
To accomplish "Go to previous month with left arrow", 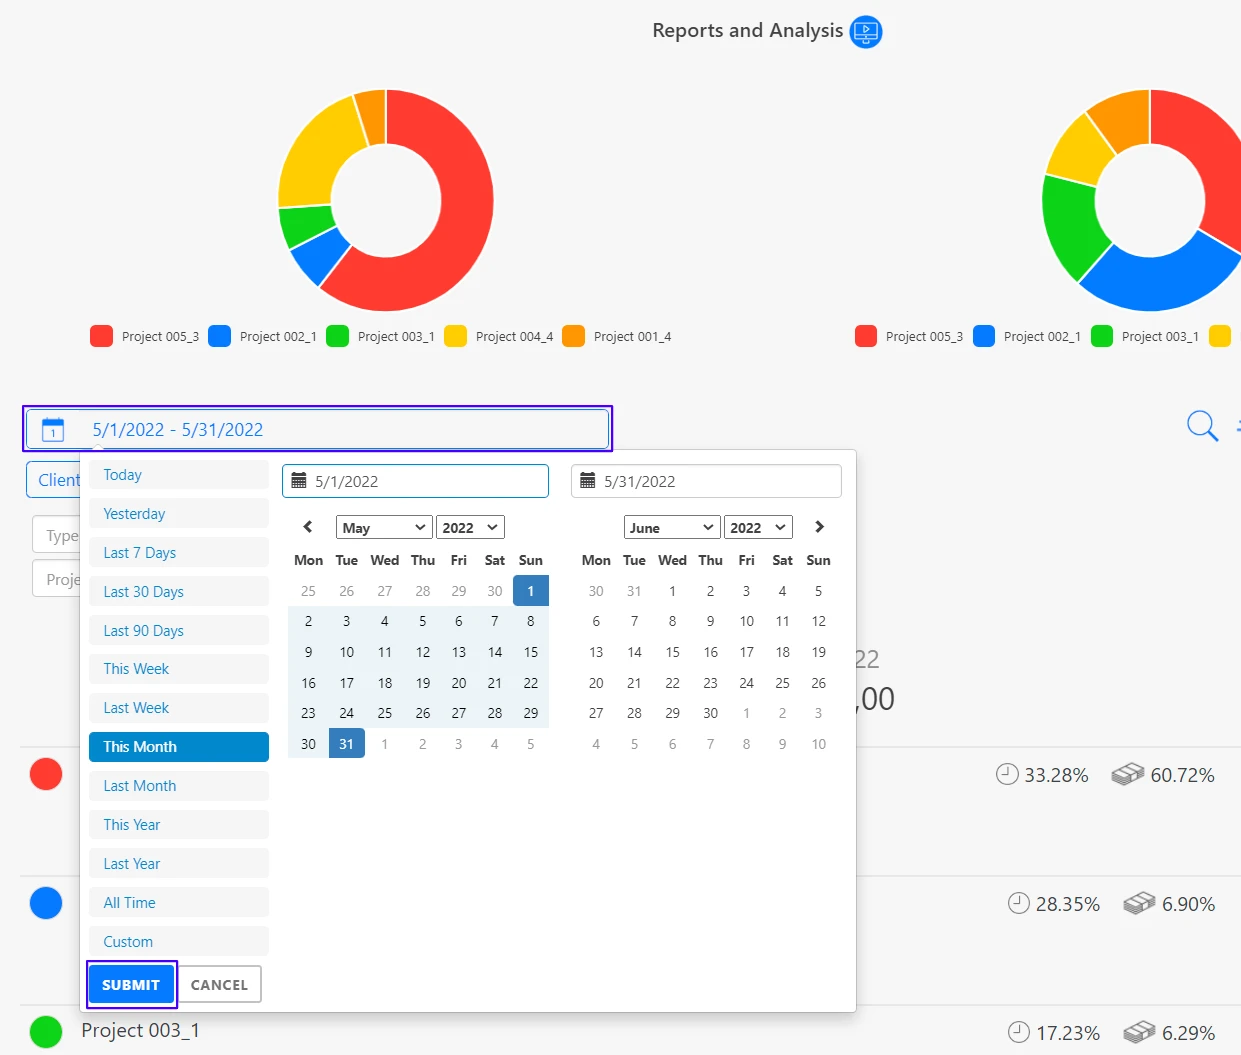I will click(308, 527).
